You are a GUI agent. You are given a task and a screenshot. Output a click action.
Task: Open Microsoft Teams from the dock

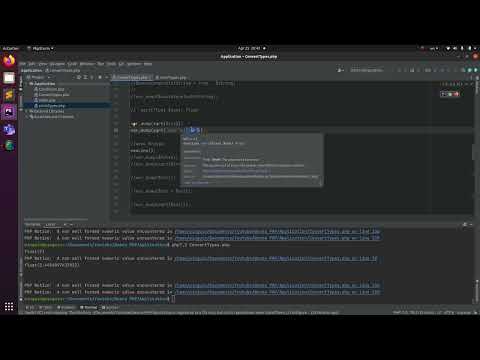(x=9, y=129)
